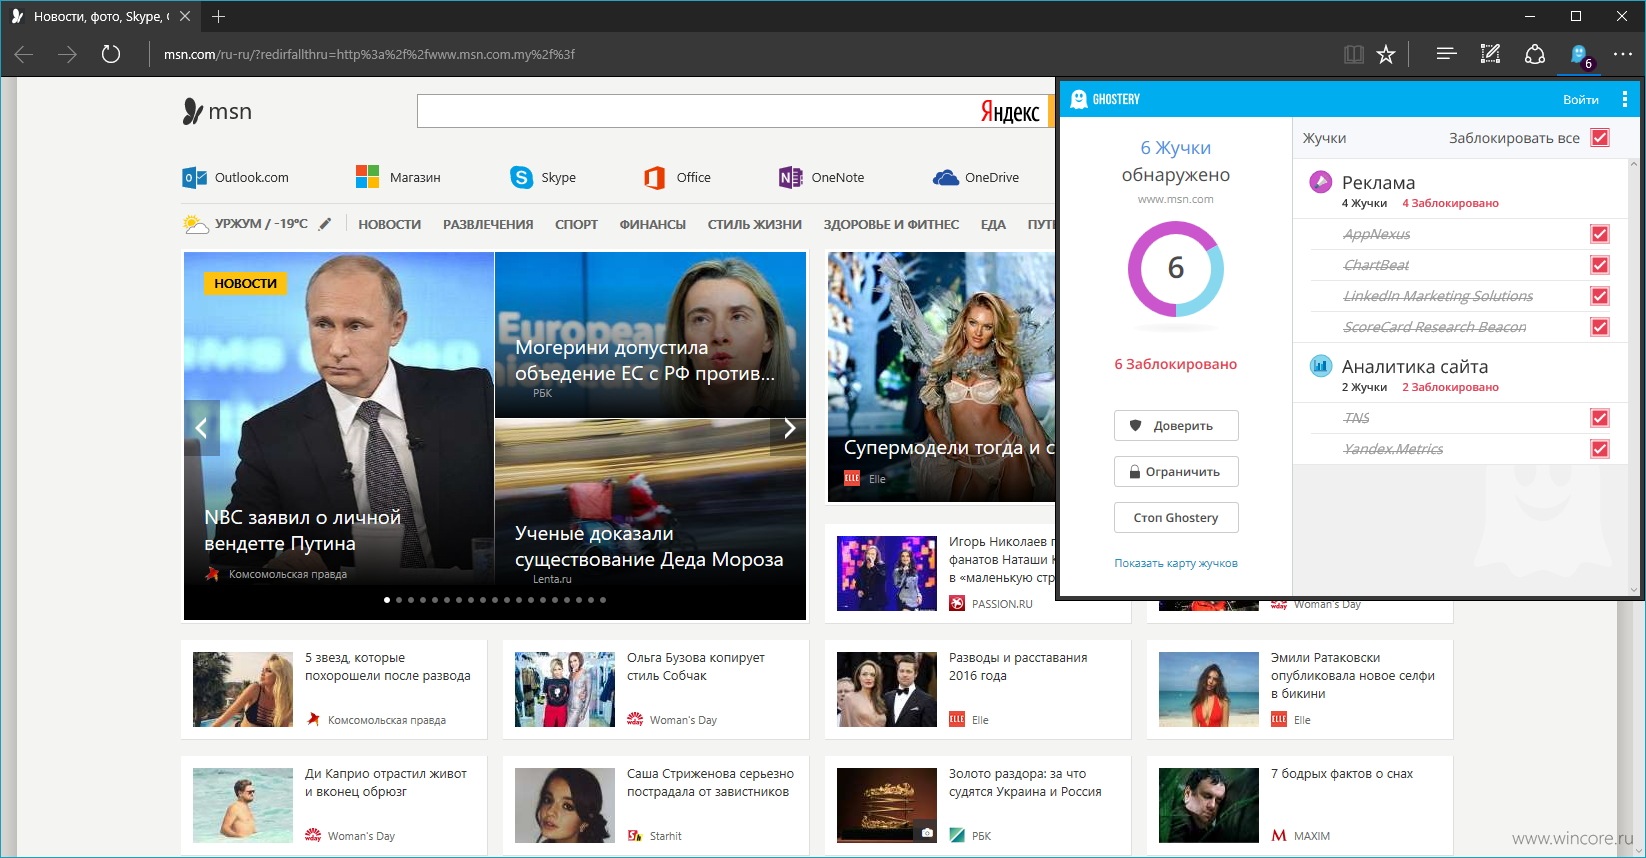Open the НОВОСТИ menu section
1646x858 pixels.
[389, 224]
